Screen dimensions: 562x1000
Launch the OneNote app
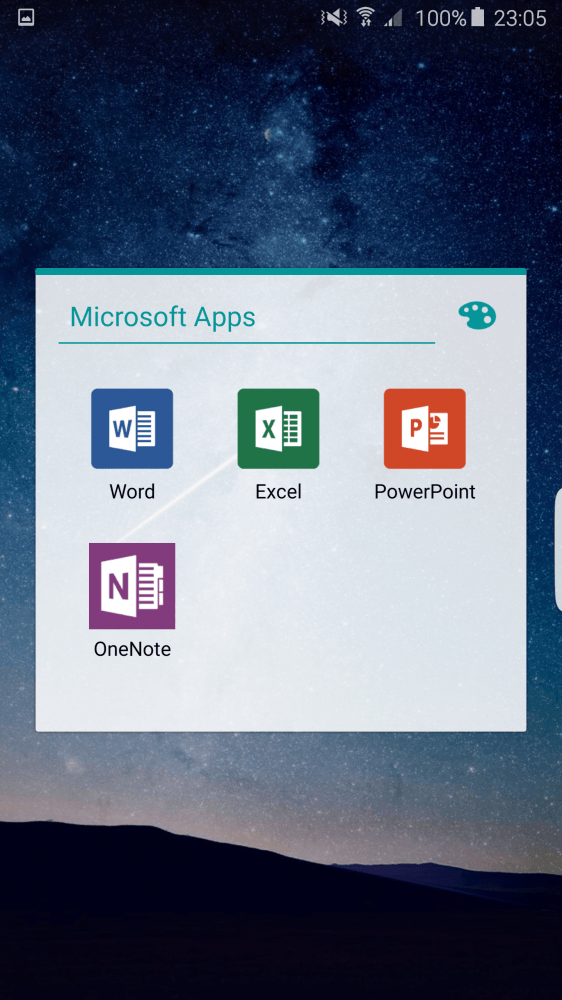(132, 586)
